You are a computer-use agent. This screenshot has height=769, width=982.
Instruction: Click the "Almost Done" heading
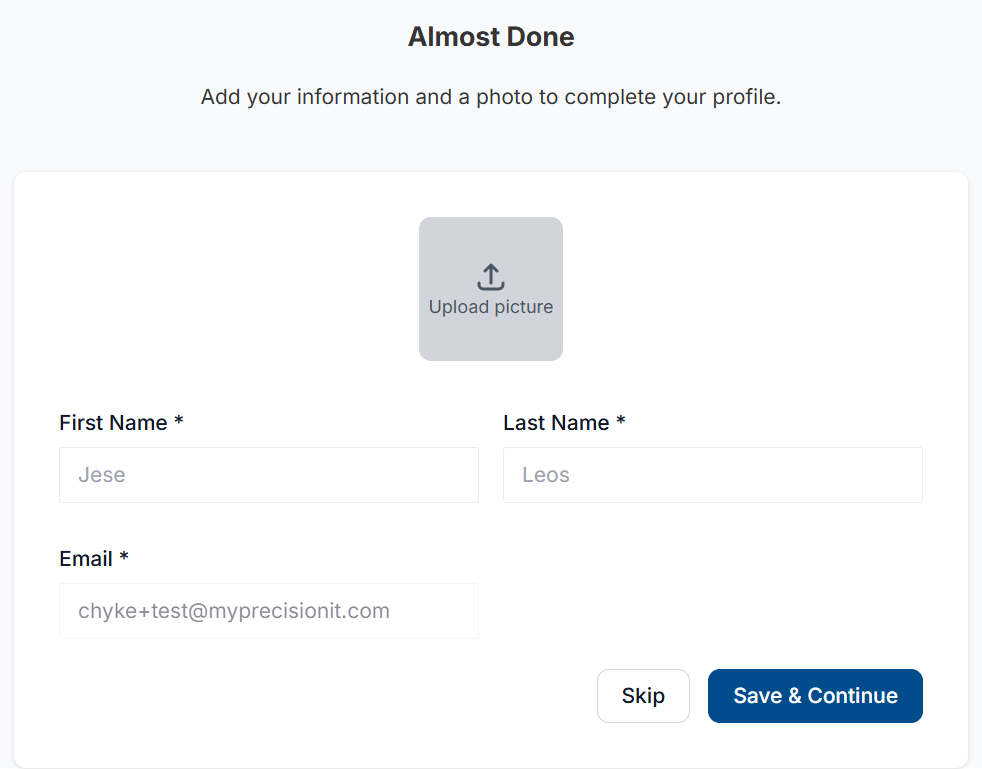pyautogui.click(x=491, y=36)
